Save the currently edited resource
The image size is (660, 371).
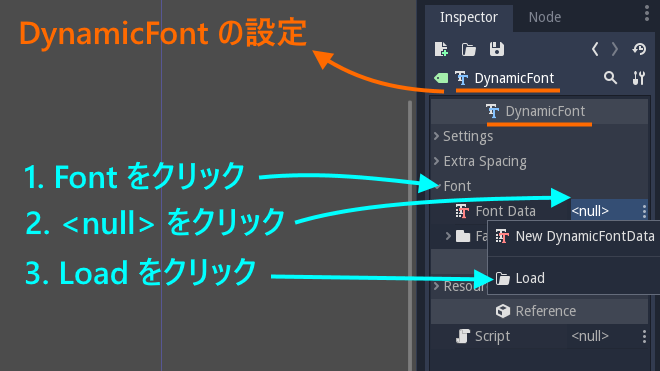[497, 49]
